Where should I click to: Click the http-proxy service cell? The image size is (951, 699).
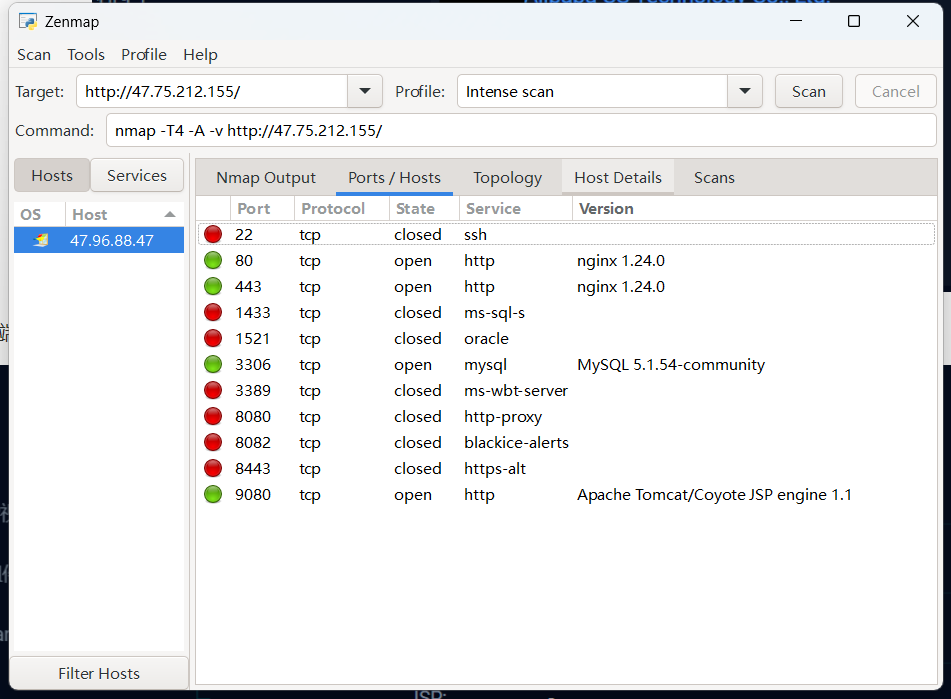click(x=503, y=417)
